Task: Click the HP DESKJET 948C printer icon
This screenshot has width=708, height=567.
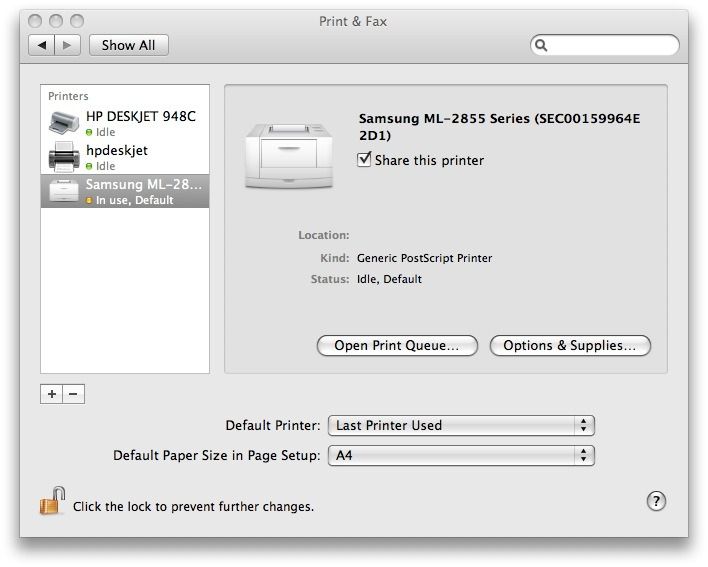Action: coord(64,123)
